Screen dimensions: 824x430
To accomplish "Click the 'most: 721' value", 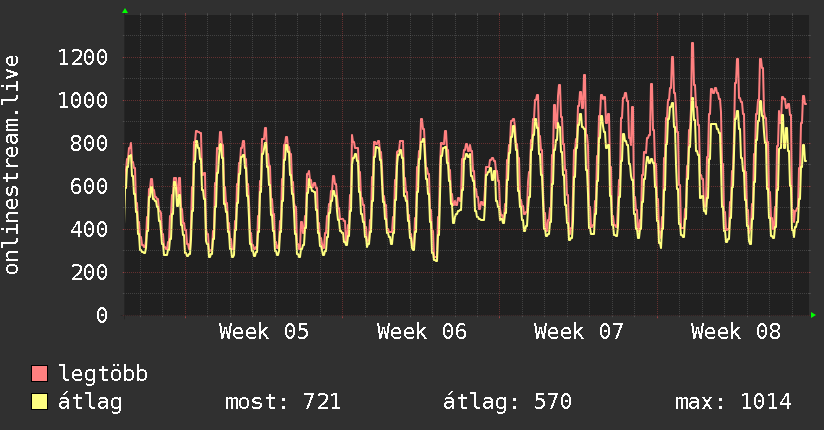I will tap(283, 402).
